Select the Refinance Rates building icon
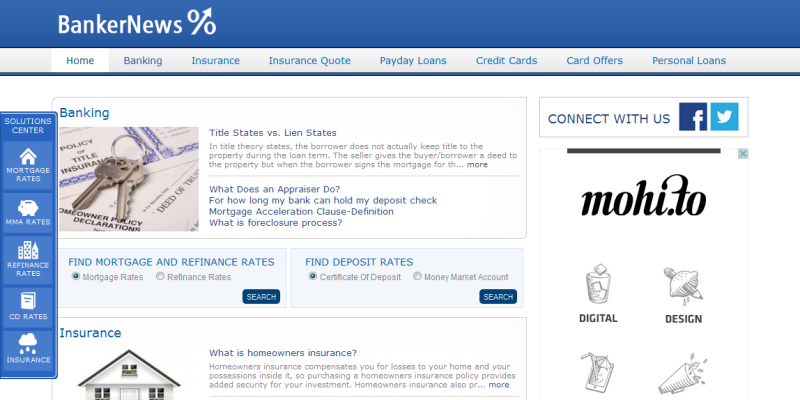The width and height of the screenshot is (800, 400). (28, 253)
